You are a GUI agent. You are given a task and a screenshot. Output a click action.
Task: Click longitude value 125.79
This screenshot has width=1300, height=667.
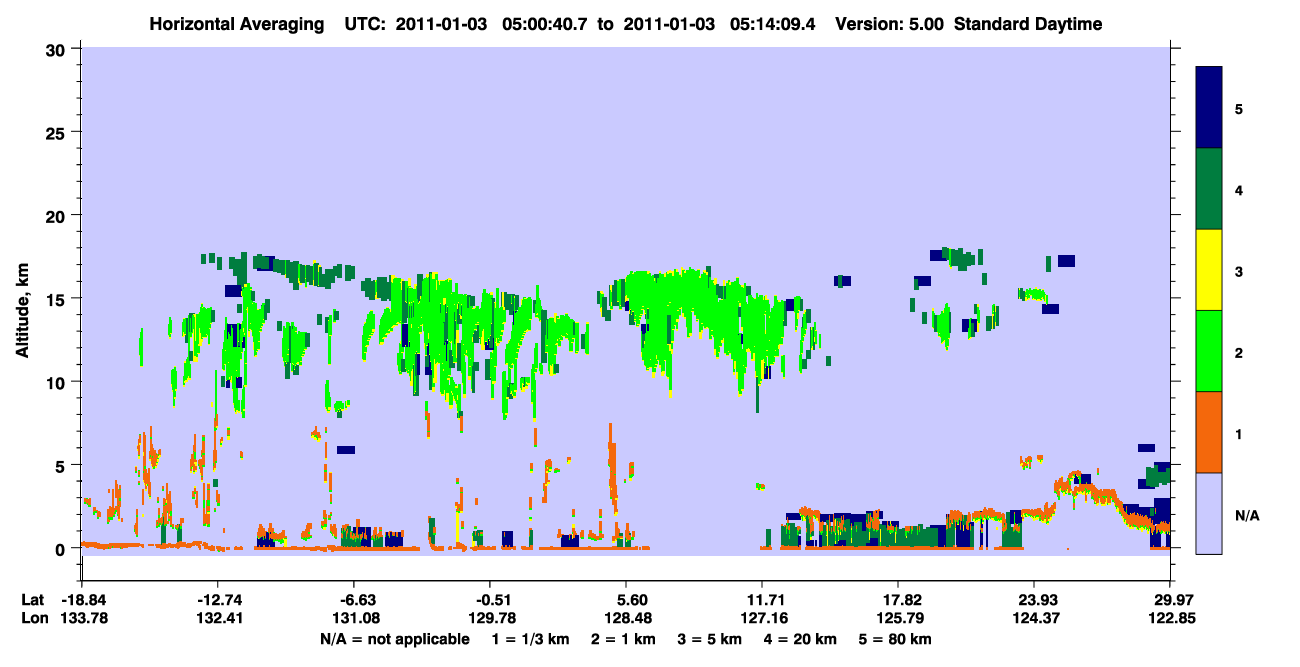tap(898, 617)
